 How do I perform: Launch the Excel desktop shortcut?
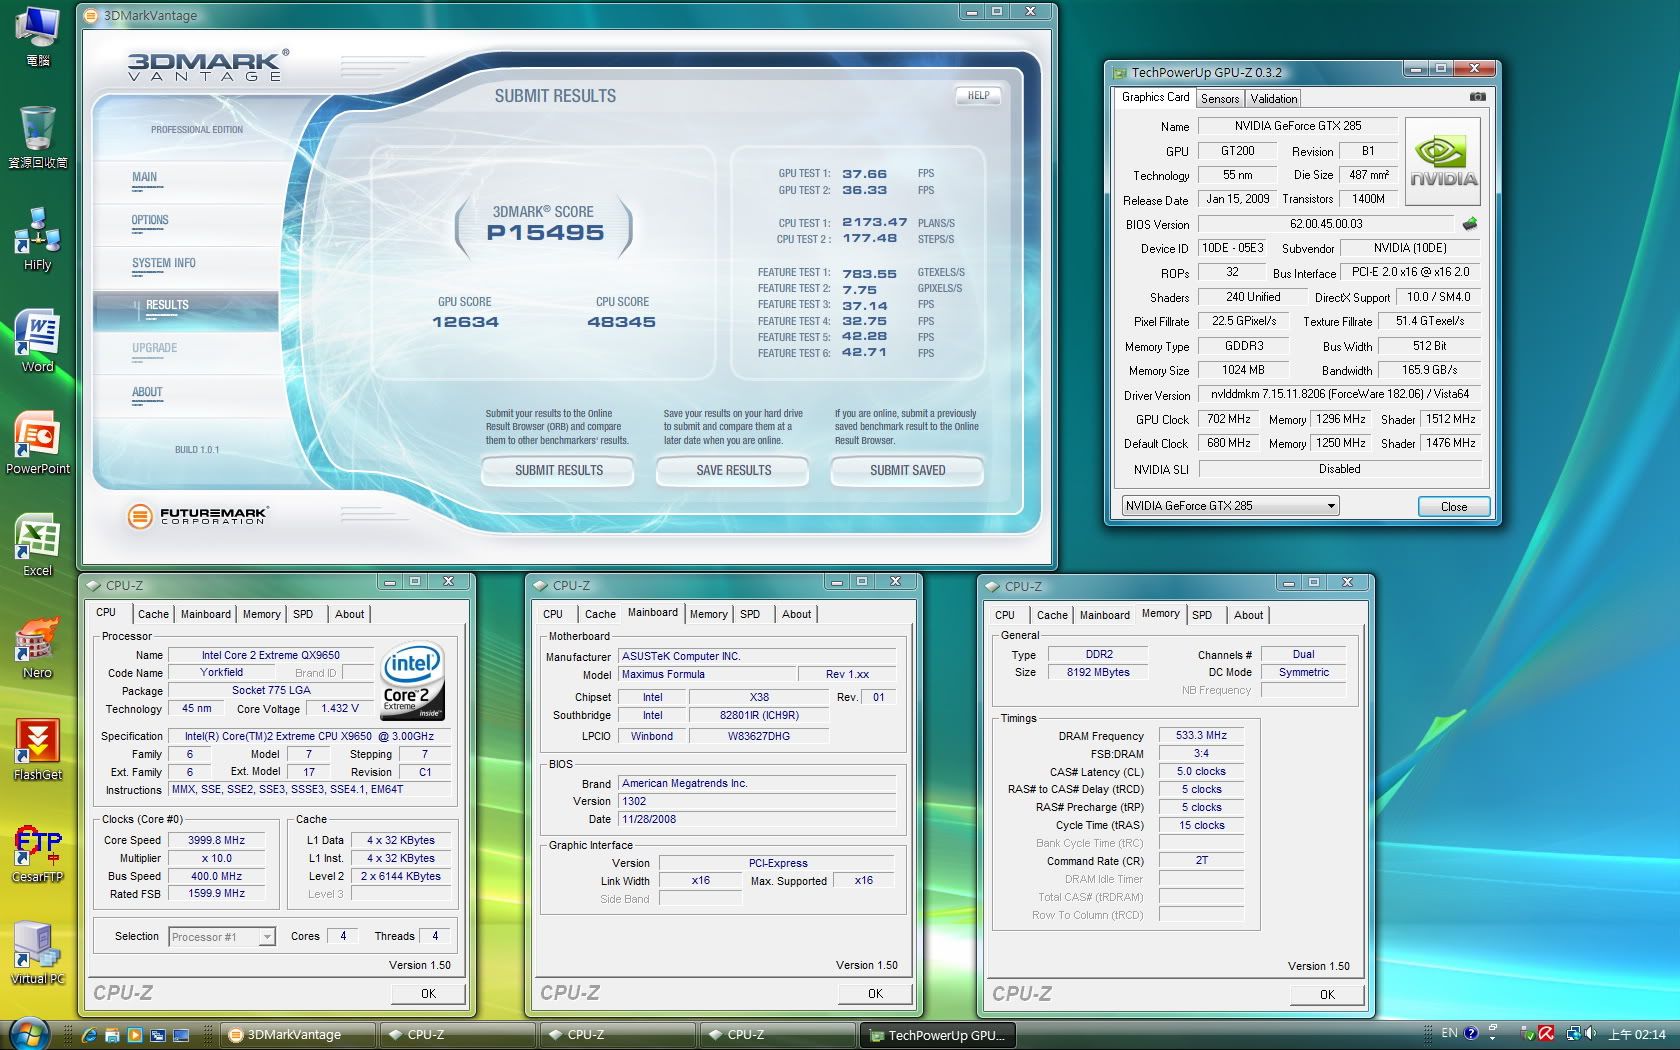[37, 544]
